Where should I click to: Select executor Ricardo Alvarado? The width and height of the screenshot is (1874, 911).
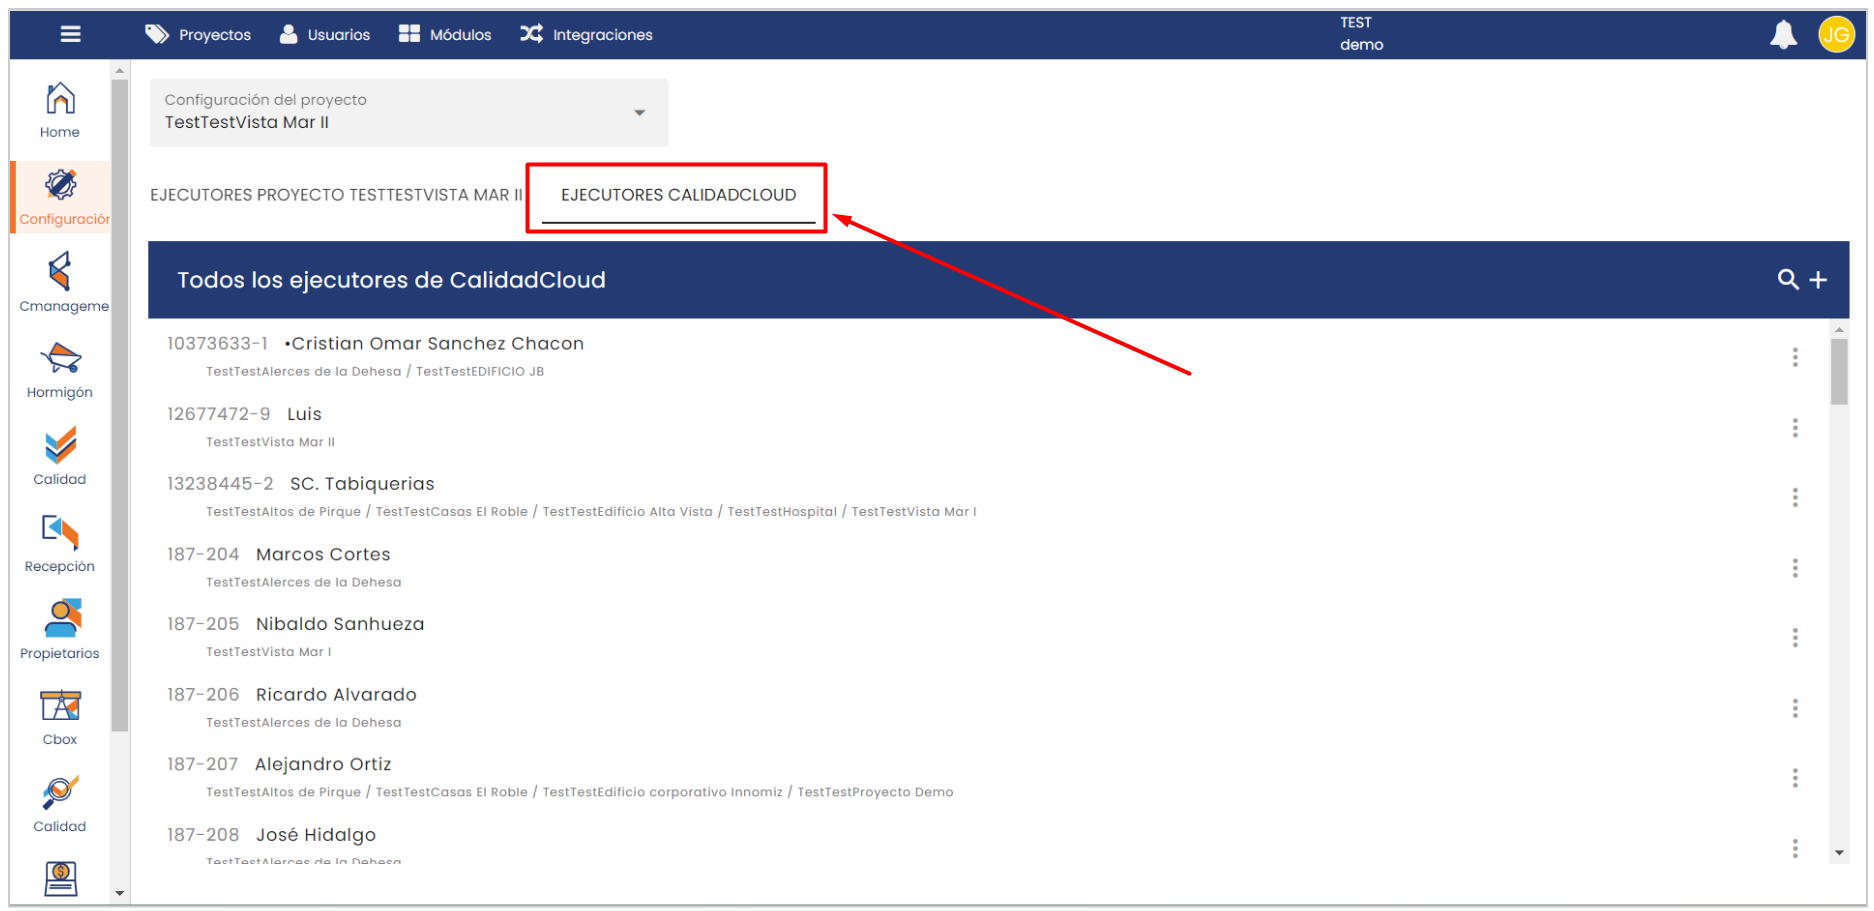point(336,694)
